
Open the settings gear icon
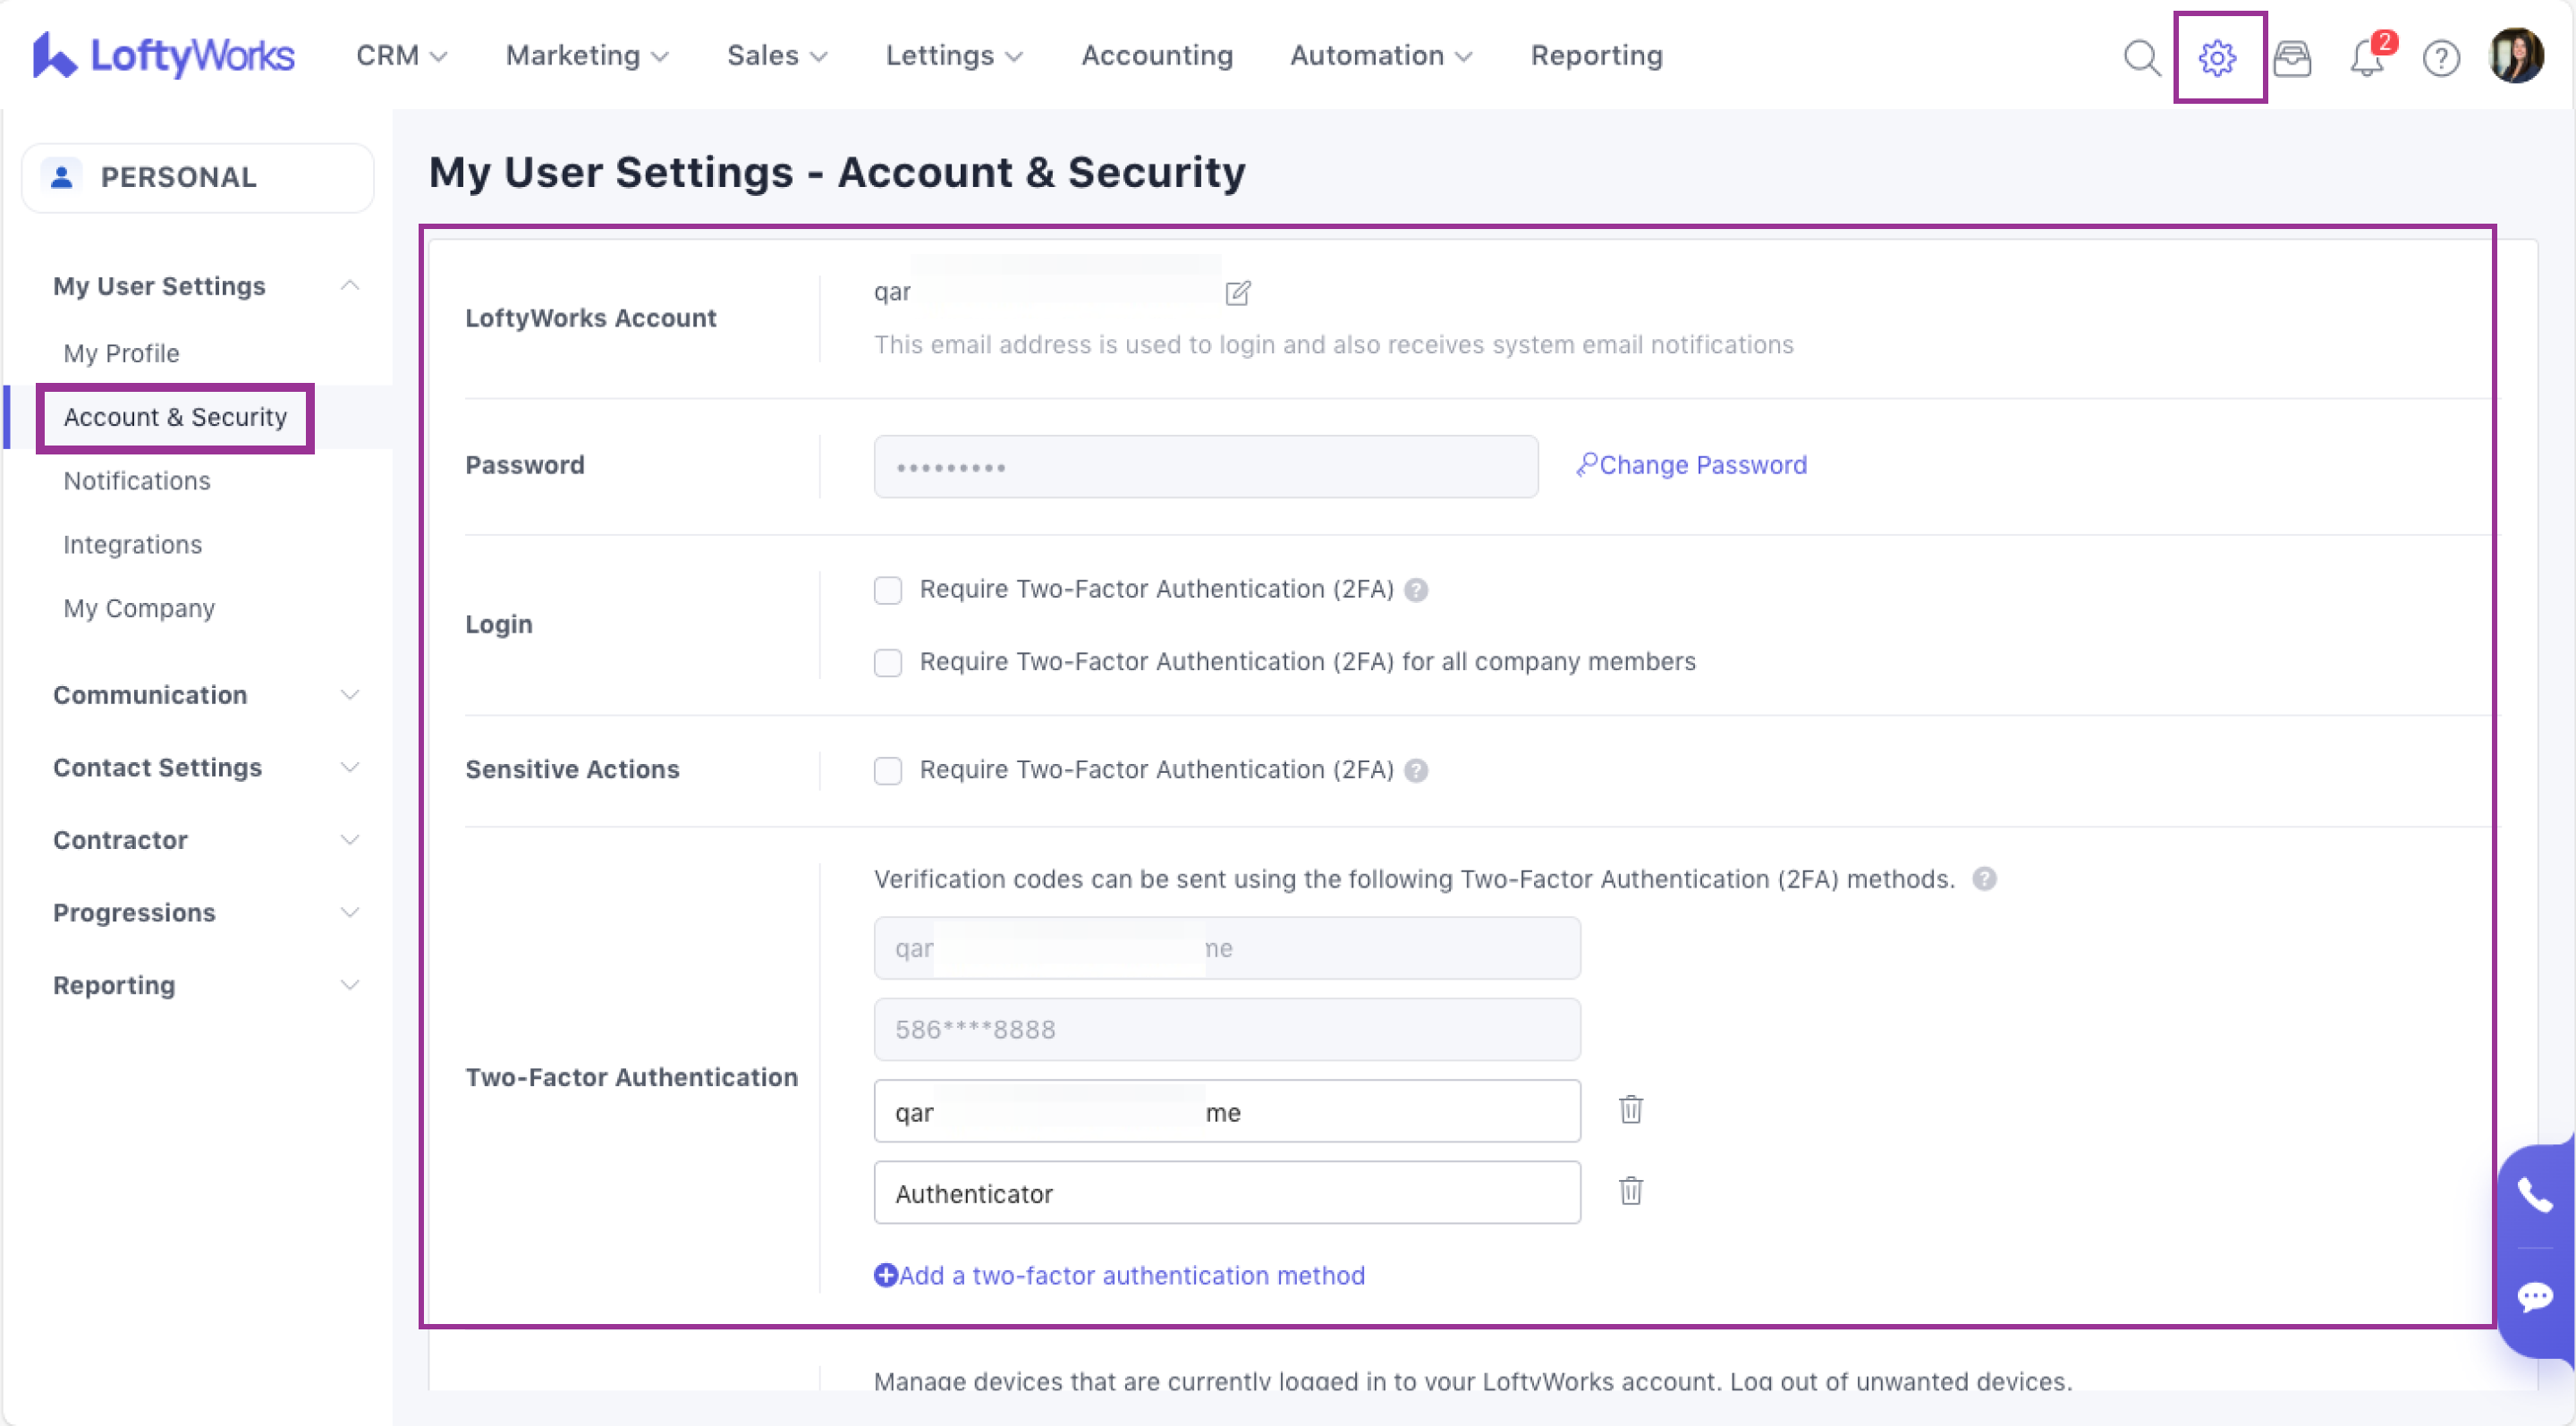click(x=2217, y=57)
